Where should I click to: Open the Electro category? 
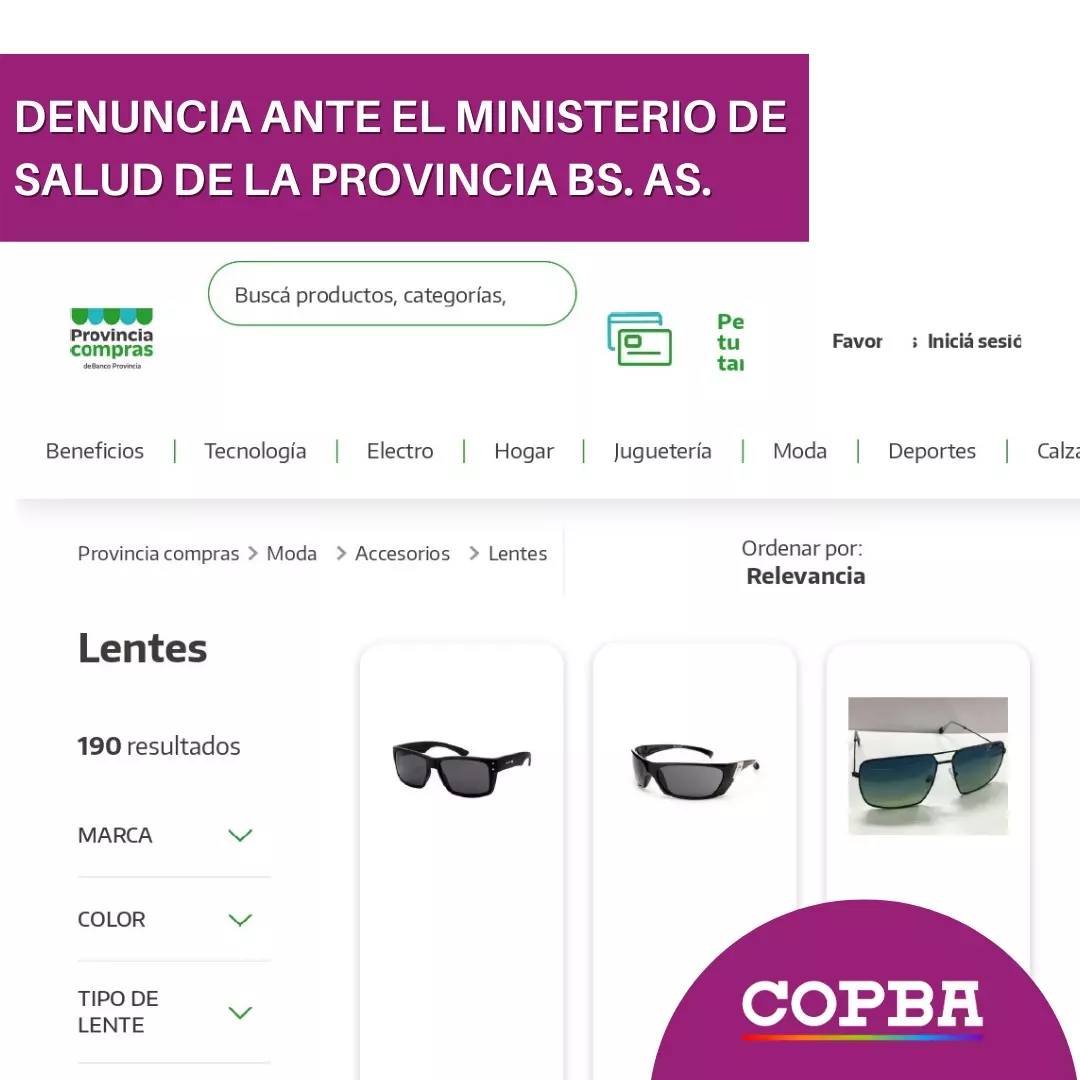pyautogui.click(x=400, y=451)
